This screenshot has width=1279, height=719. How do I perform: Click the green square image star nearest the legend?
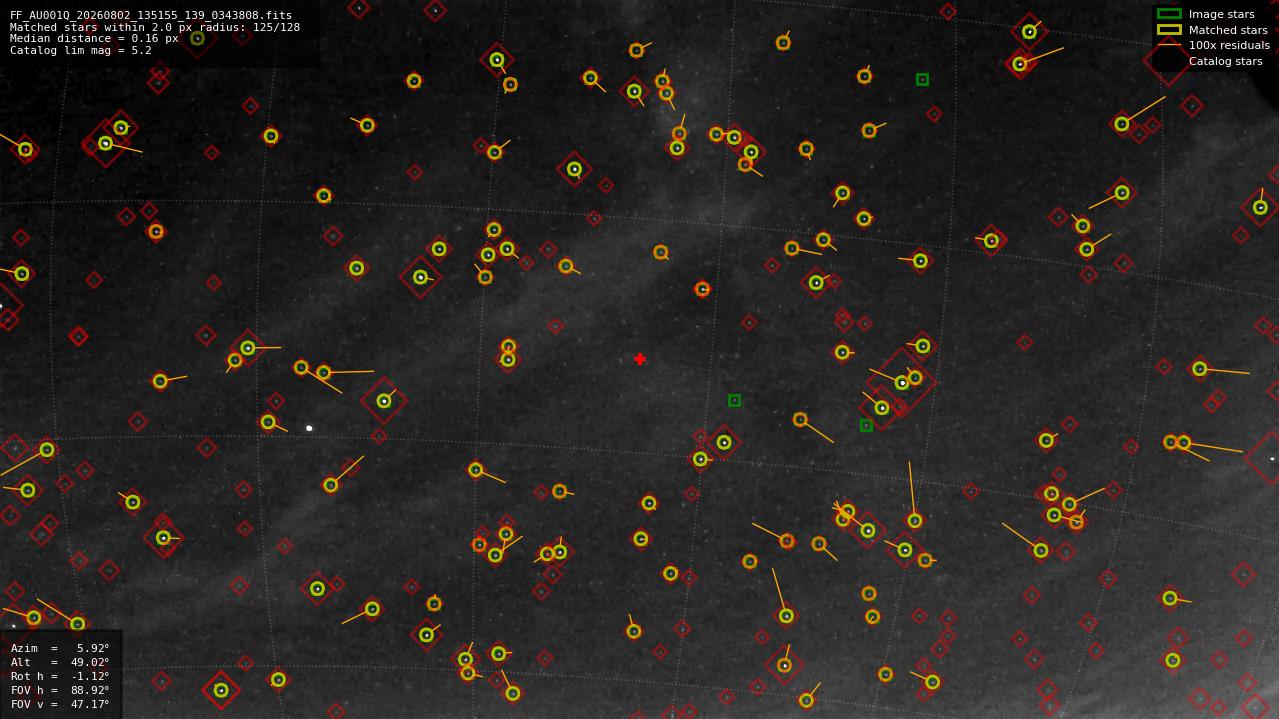922,79
